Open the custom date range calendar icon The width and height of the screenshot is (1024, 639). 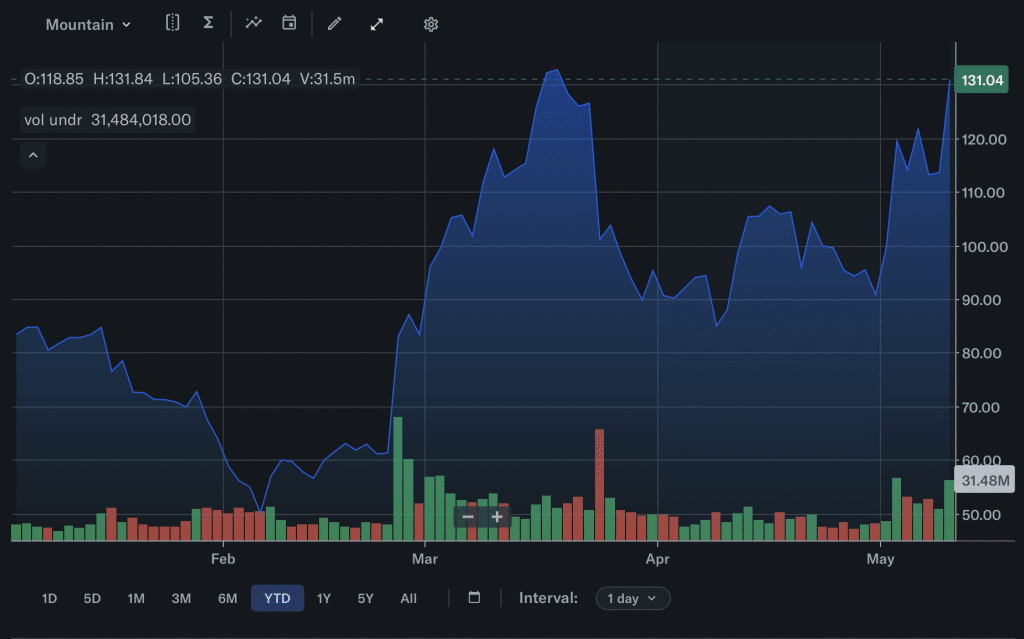point(475,598)
